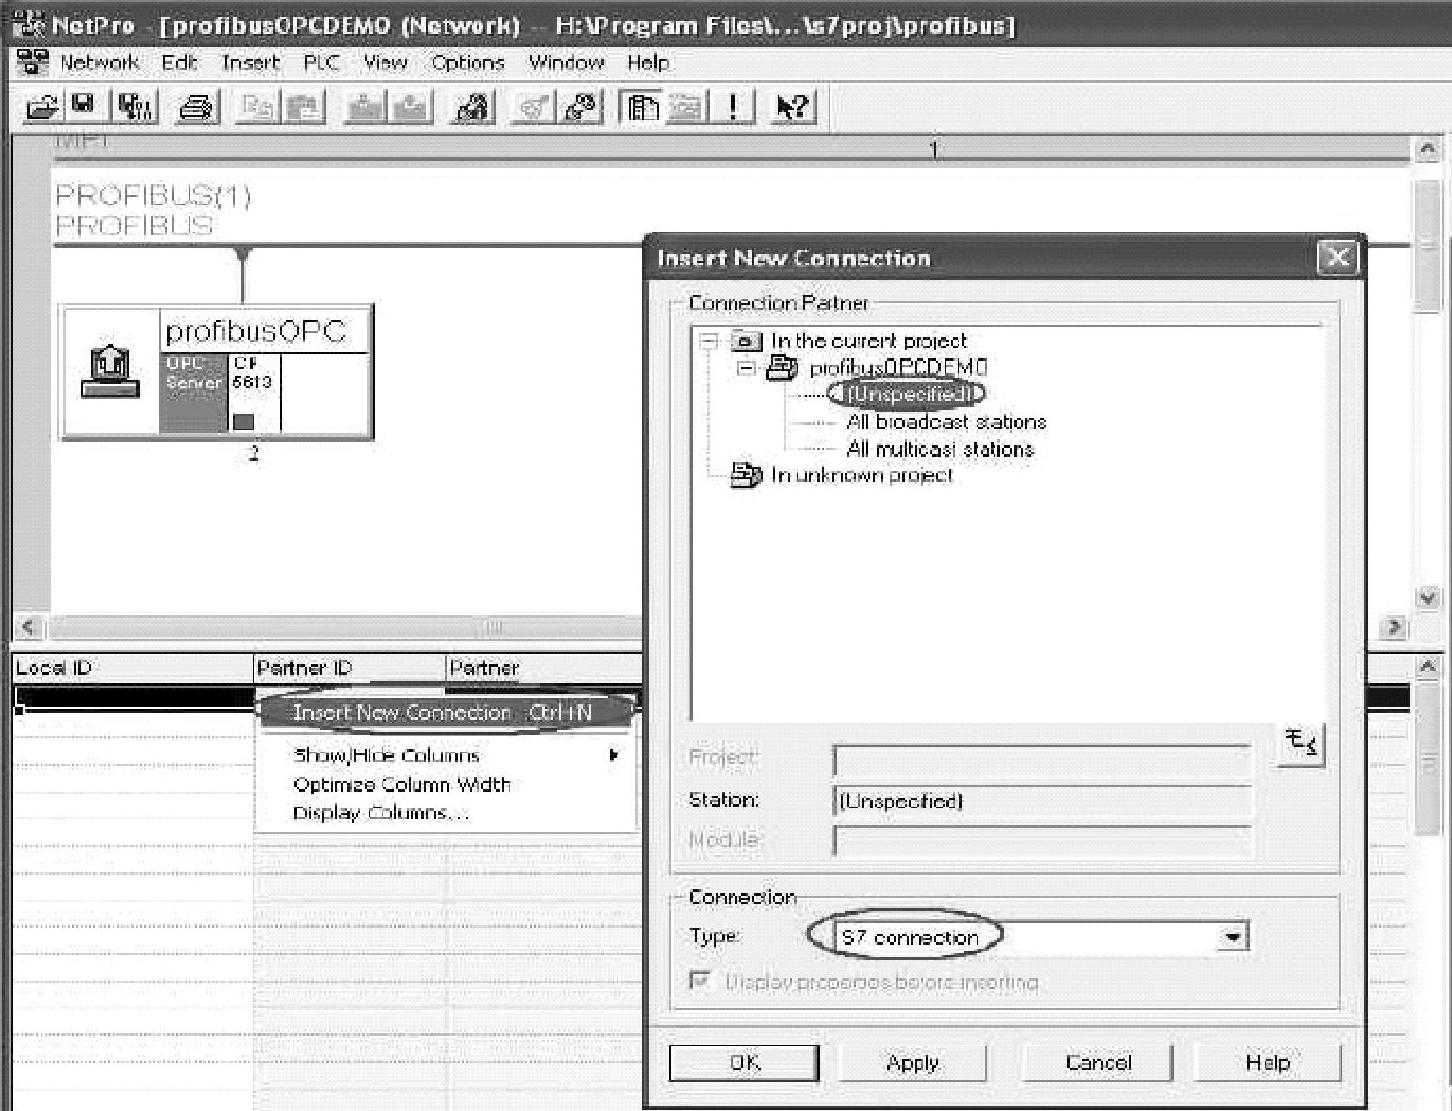Click the Cancel button

tap(1098, 1063)
